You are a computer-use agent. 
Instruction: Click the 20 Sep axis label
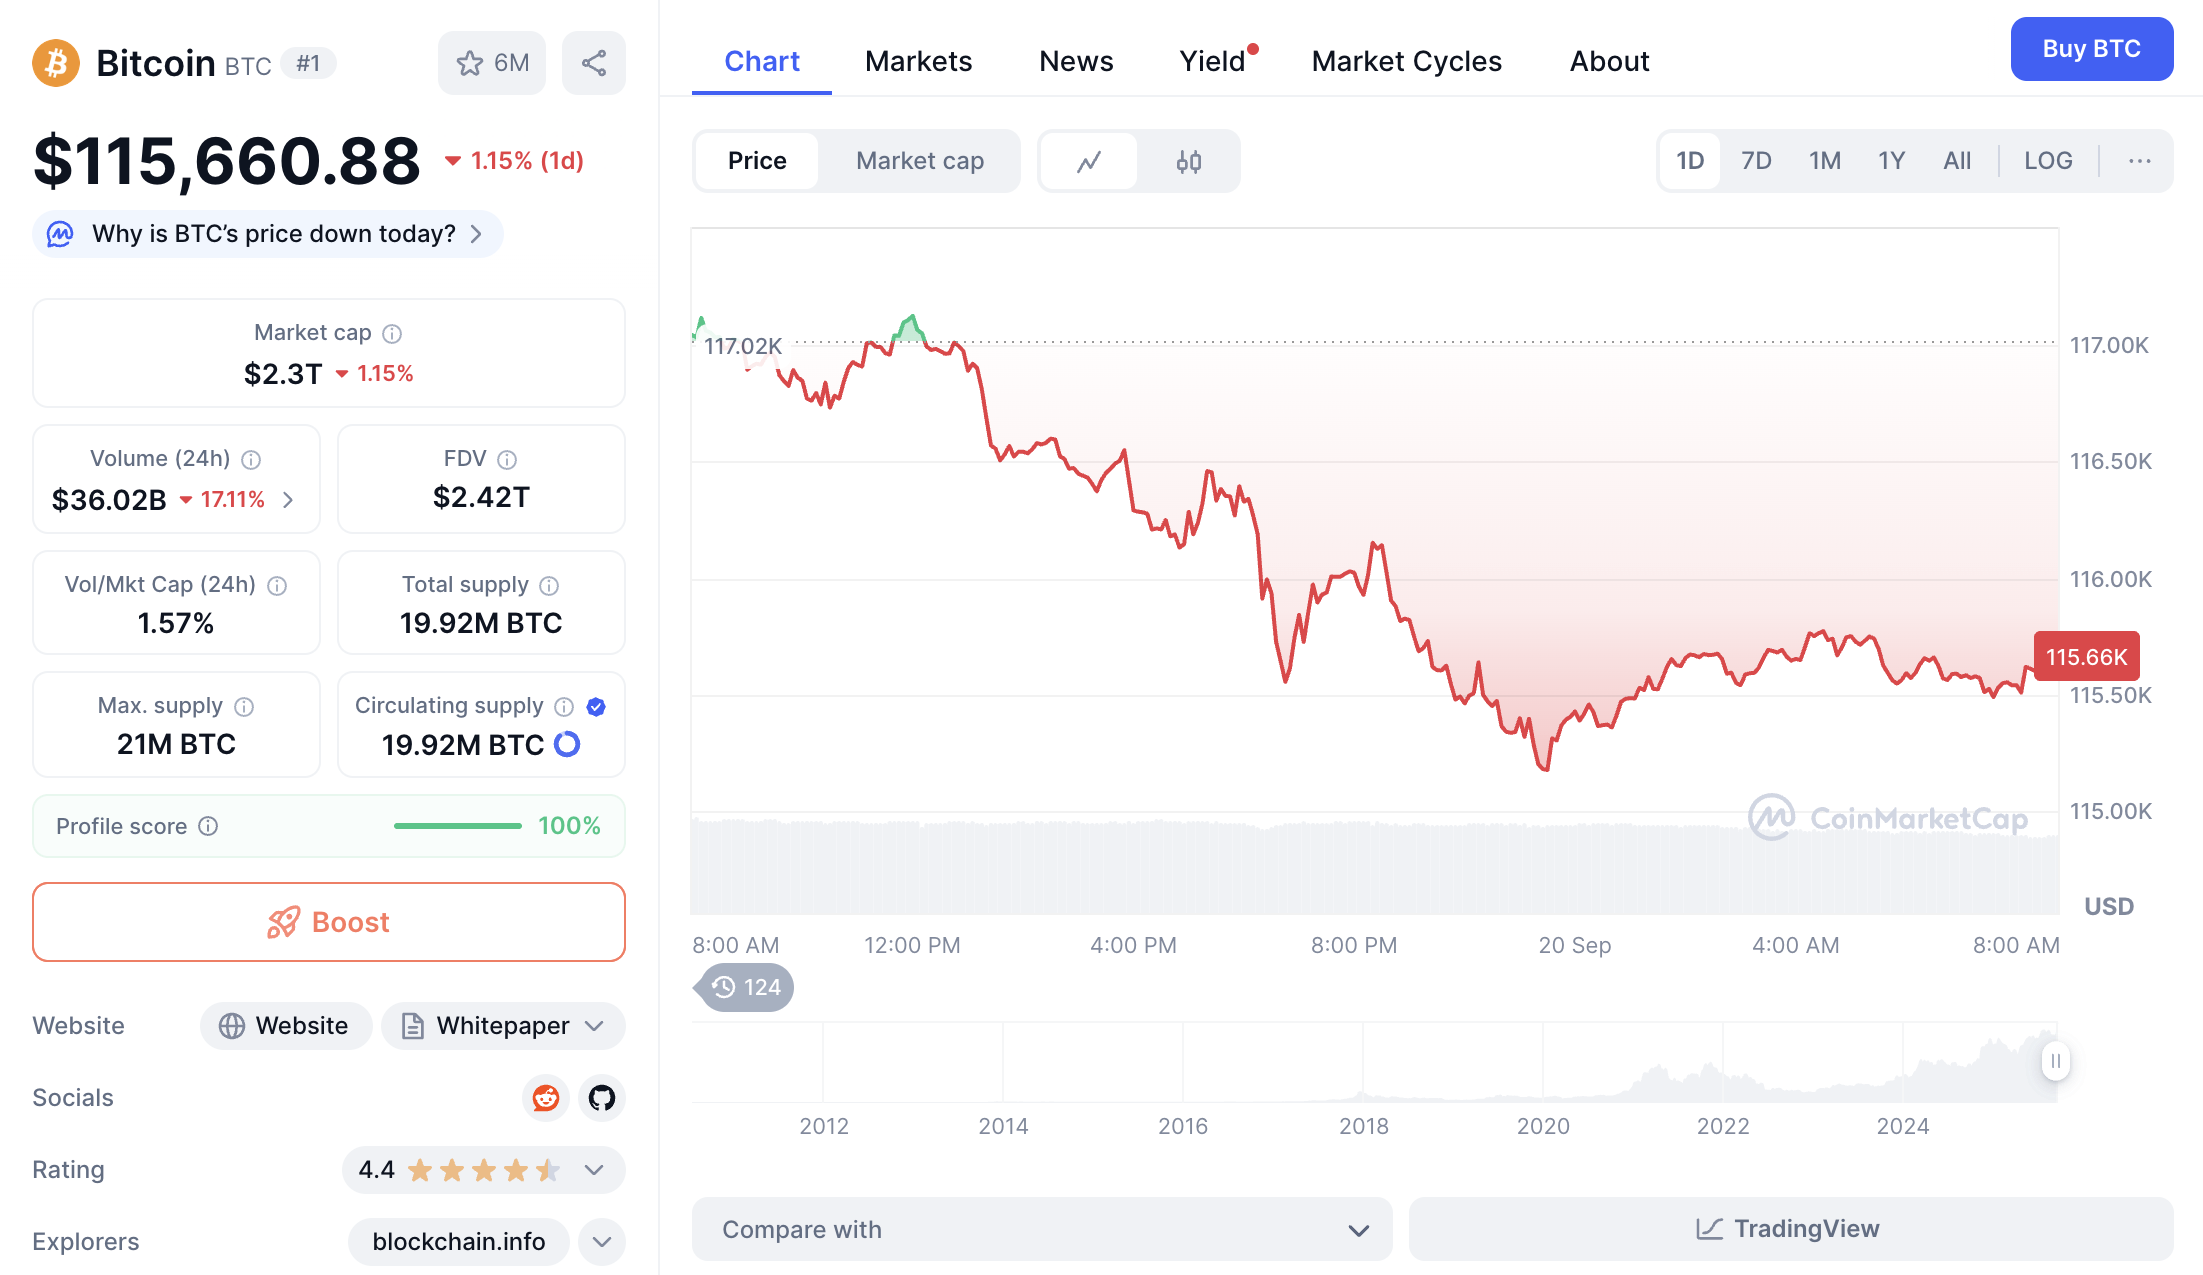(1575, 945)
